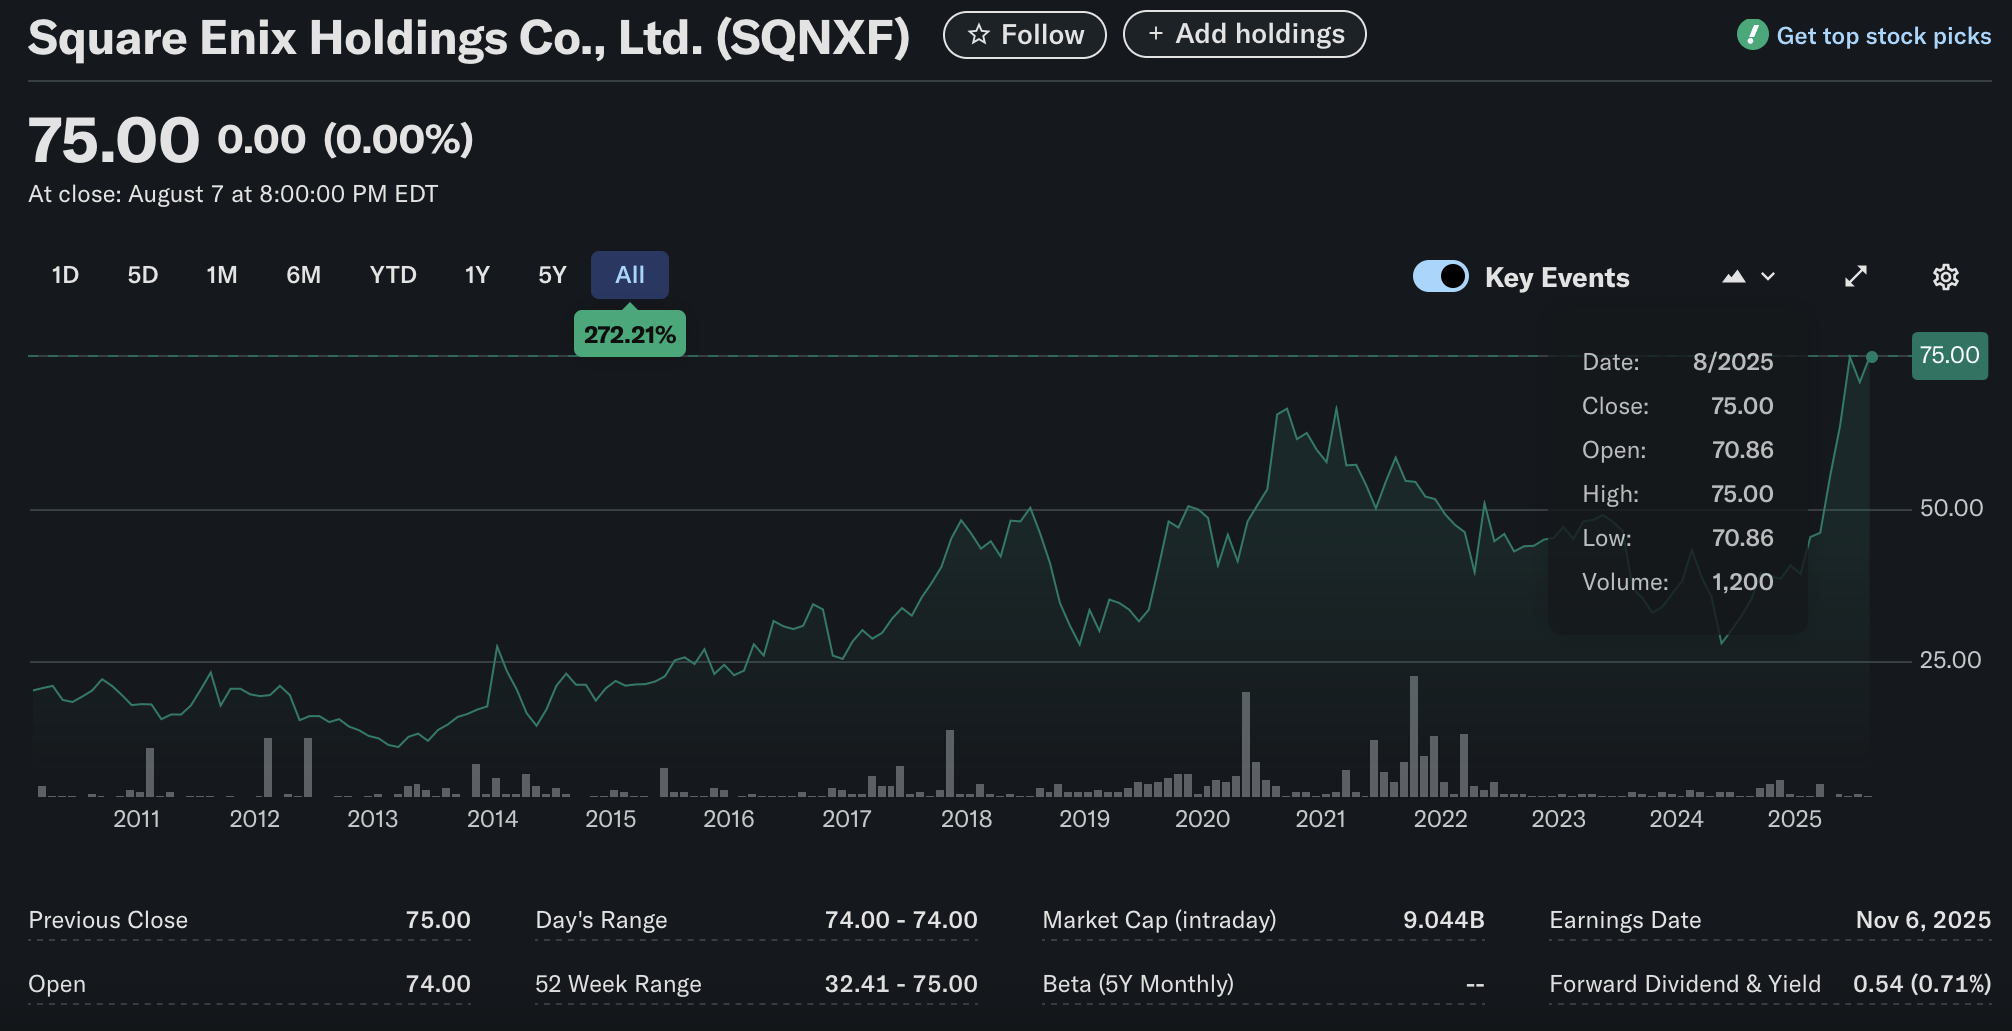
Task: Click the 272.21% performance badge
Action: coord(630,335)
